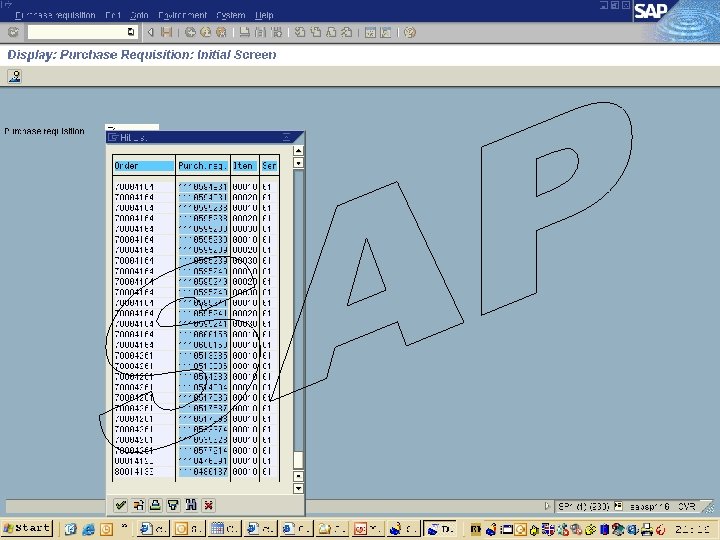Click the Create New Session icon
The image size is (720, 540).
(x=370, y=32)
